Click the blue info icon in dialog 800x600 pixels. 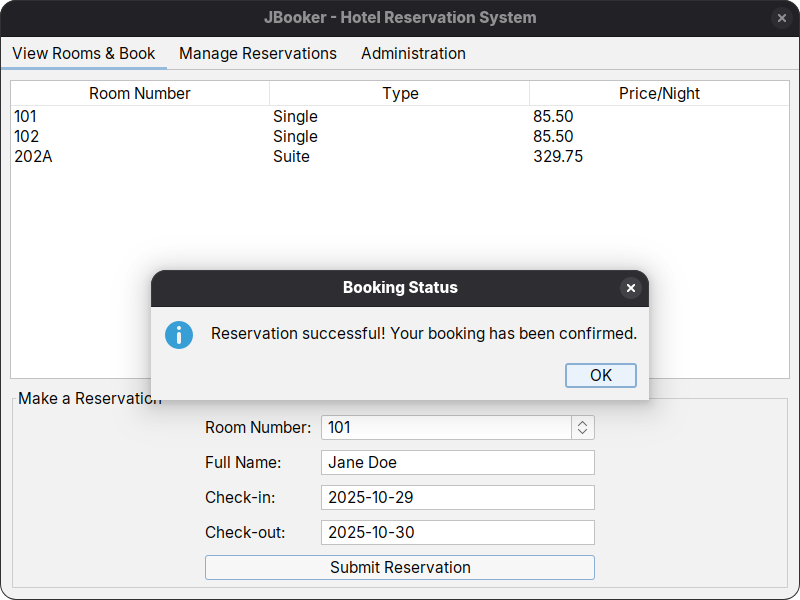click(179, 335)
